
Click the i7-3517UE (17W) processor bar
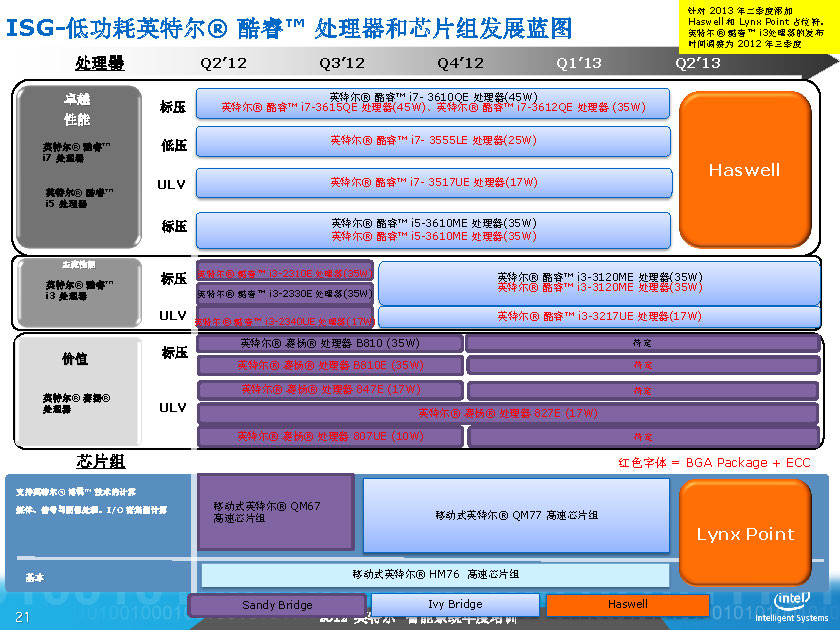click(x=434, y=182)
